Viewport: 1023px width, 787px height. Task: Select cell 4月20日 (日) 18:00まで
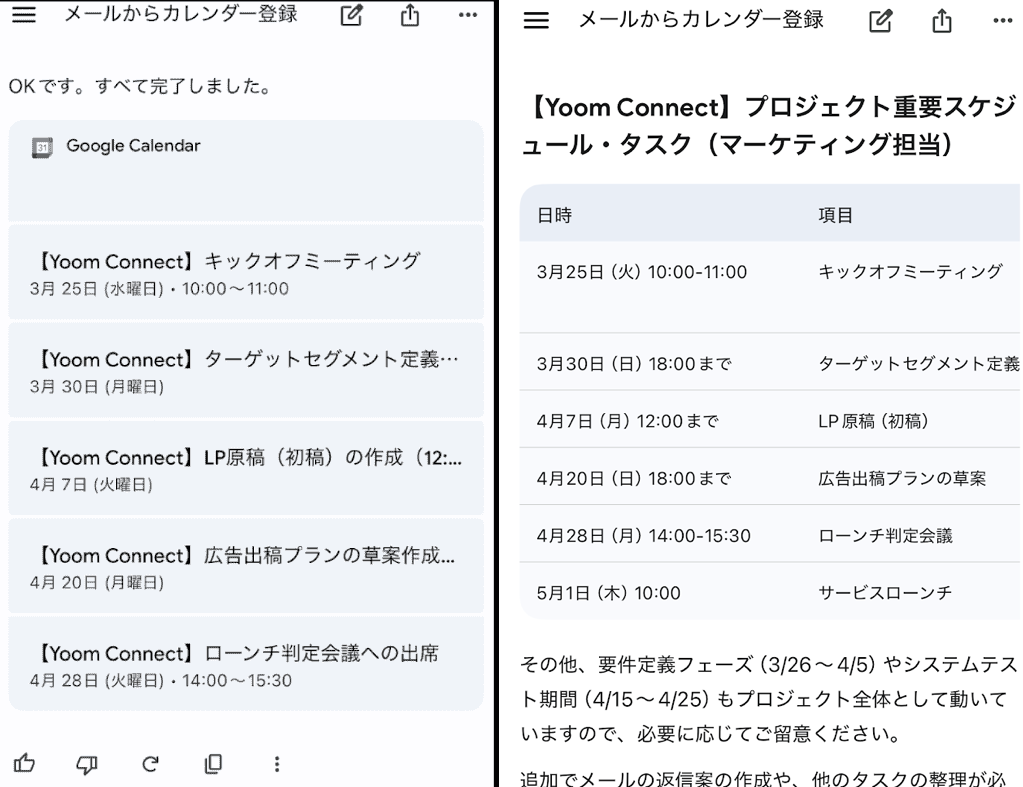(x=634, y=478)
